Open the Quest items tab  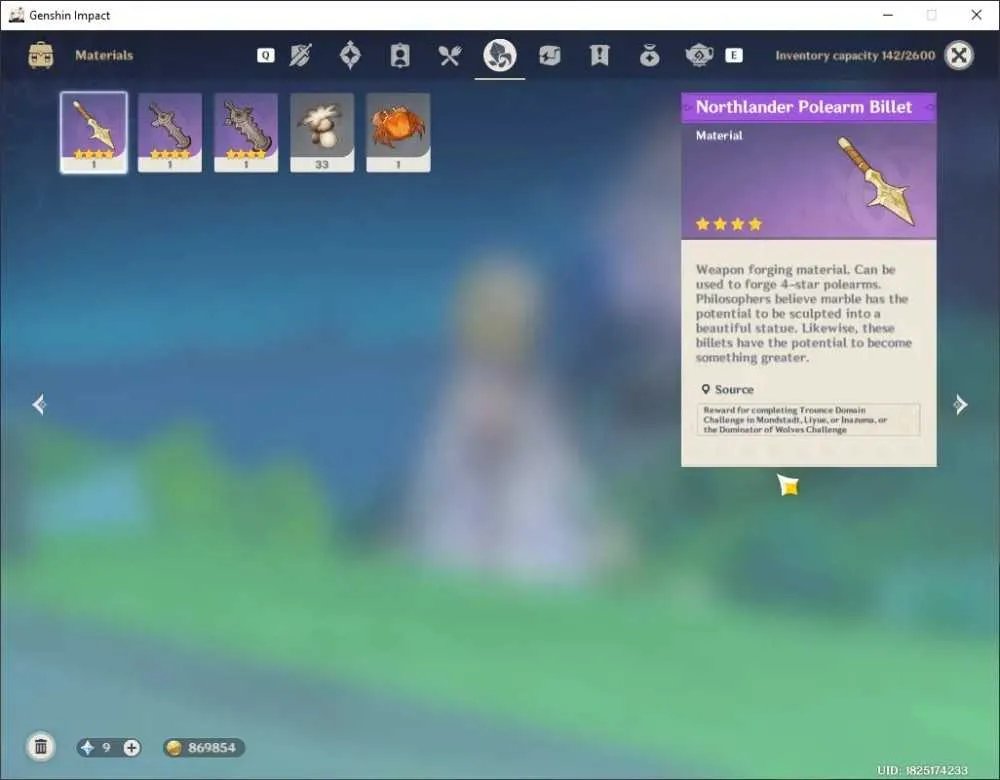tap(599, 55)
